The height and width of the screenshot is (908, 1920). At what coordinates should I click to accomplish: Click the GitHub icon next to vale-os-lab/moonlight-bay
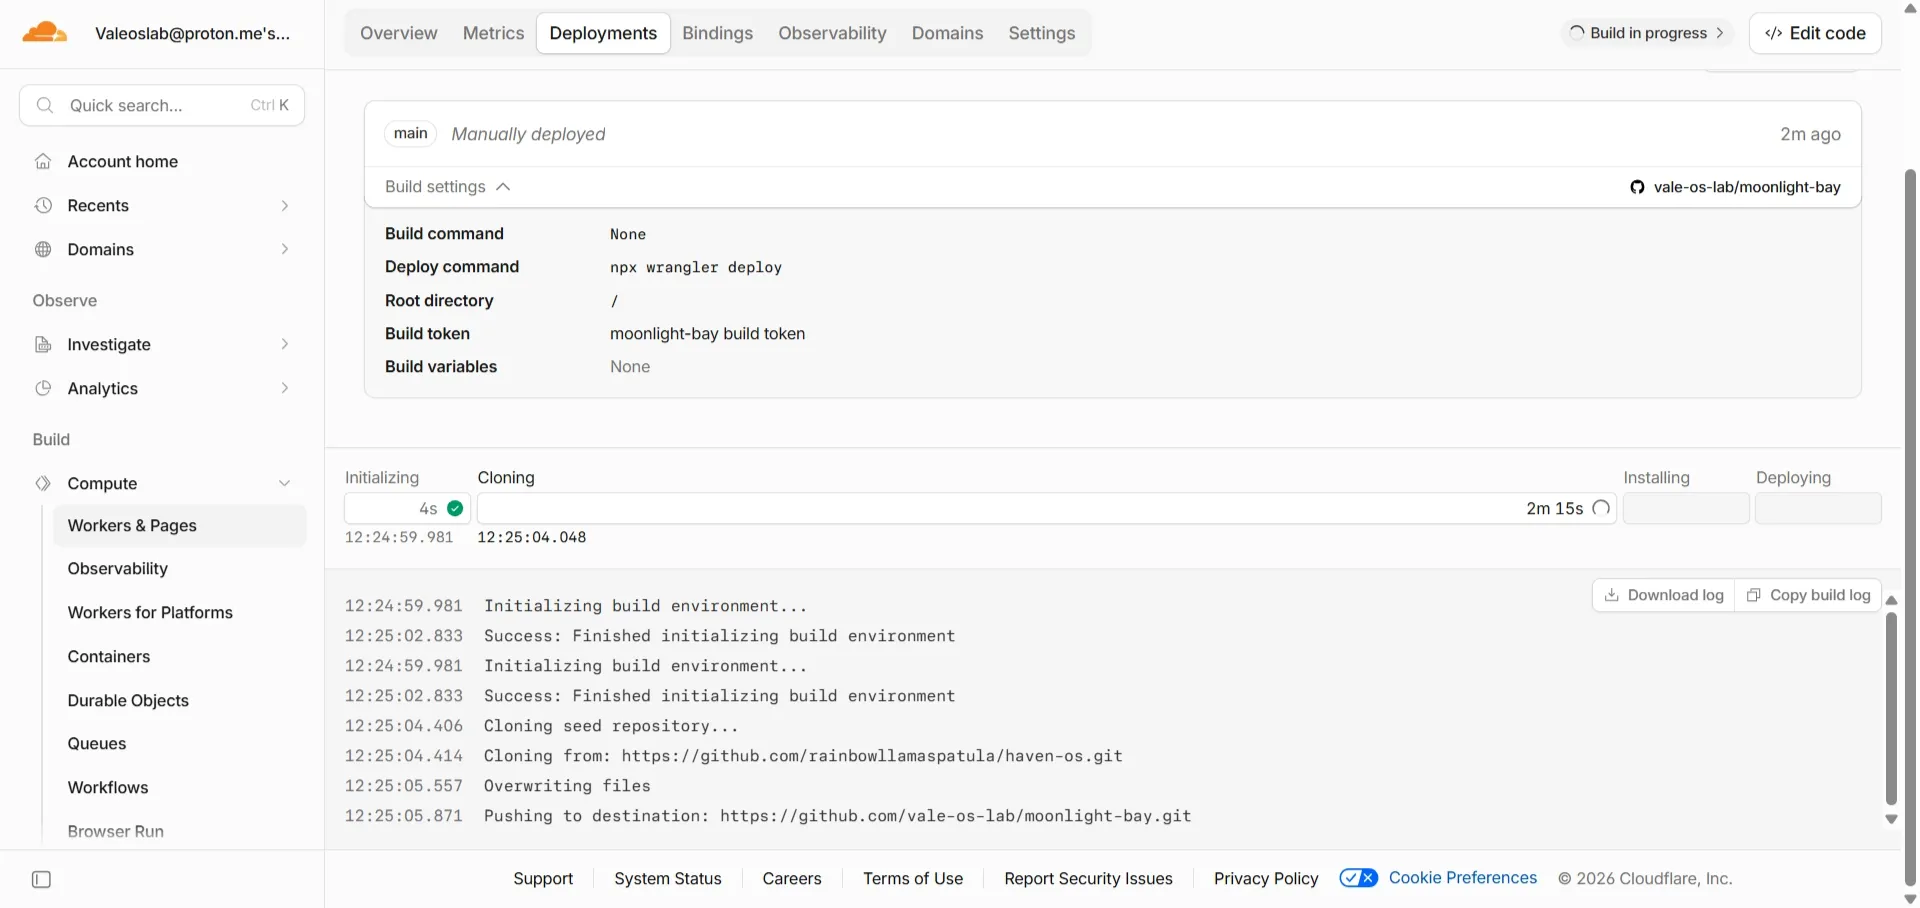tap(1637, 187)
